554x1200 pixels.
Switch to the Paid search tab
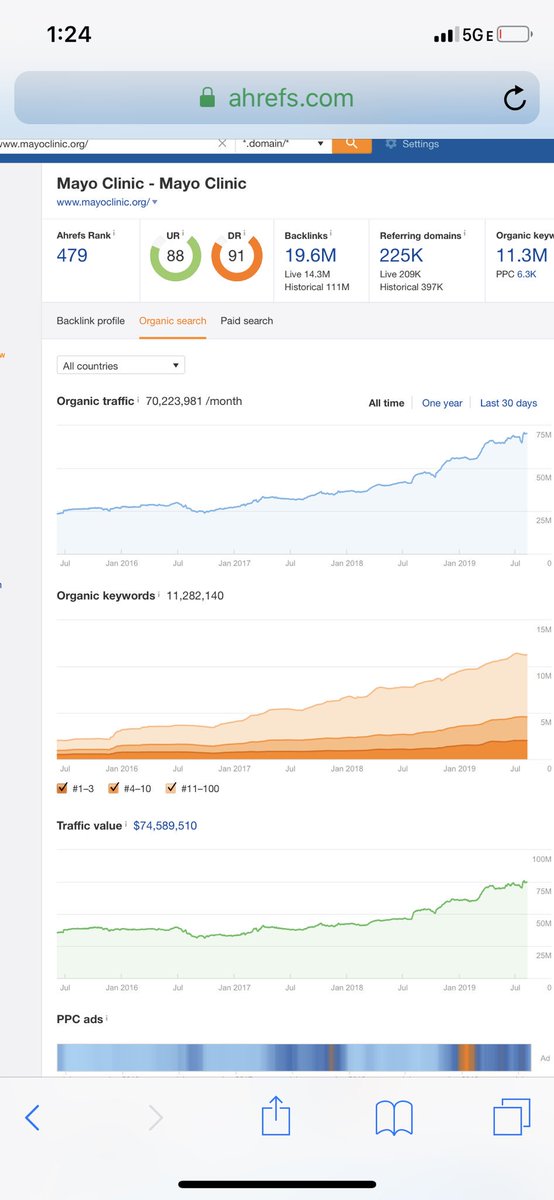pyautogui.click(x=247, y=320)
